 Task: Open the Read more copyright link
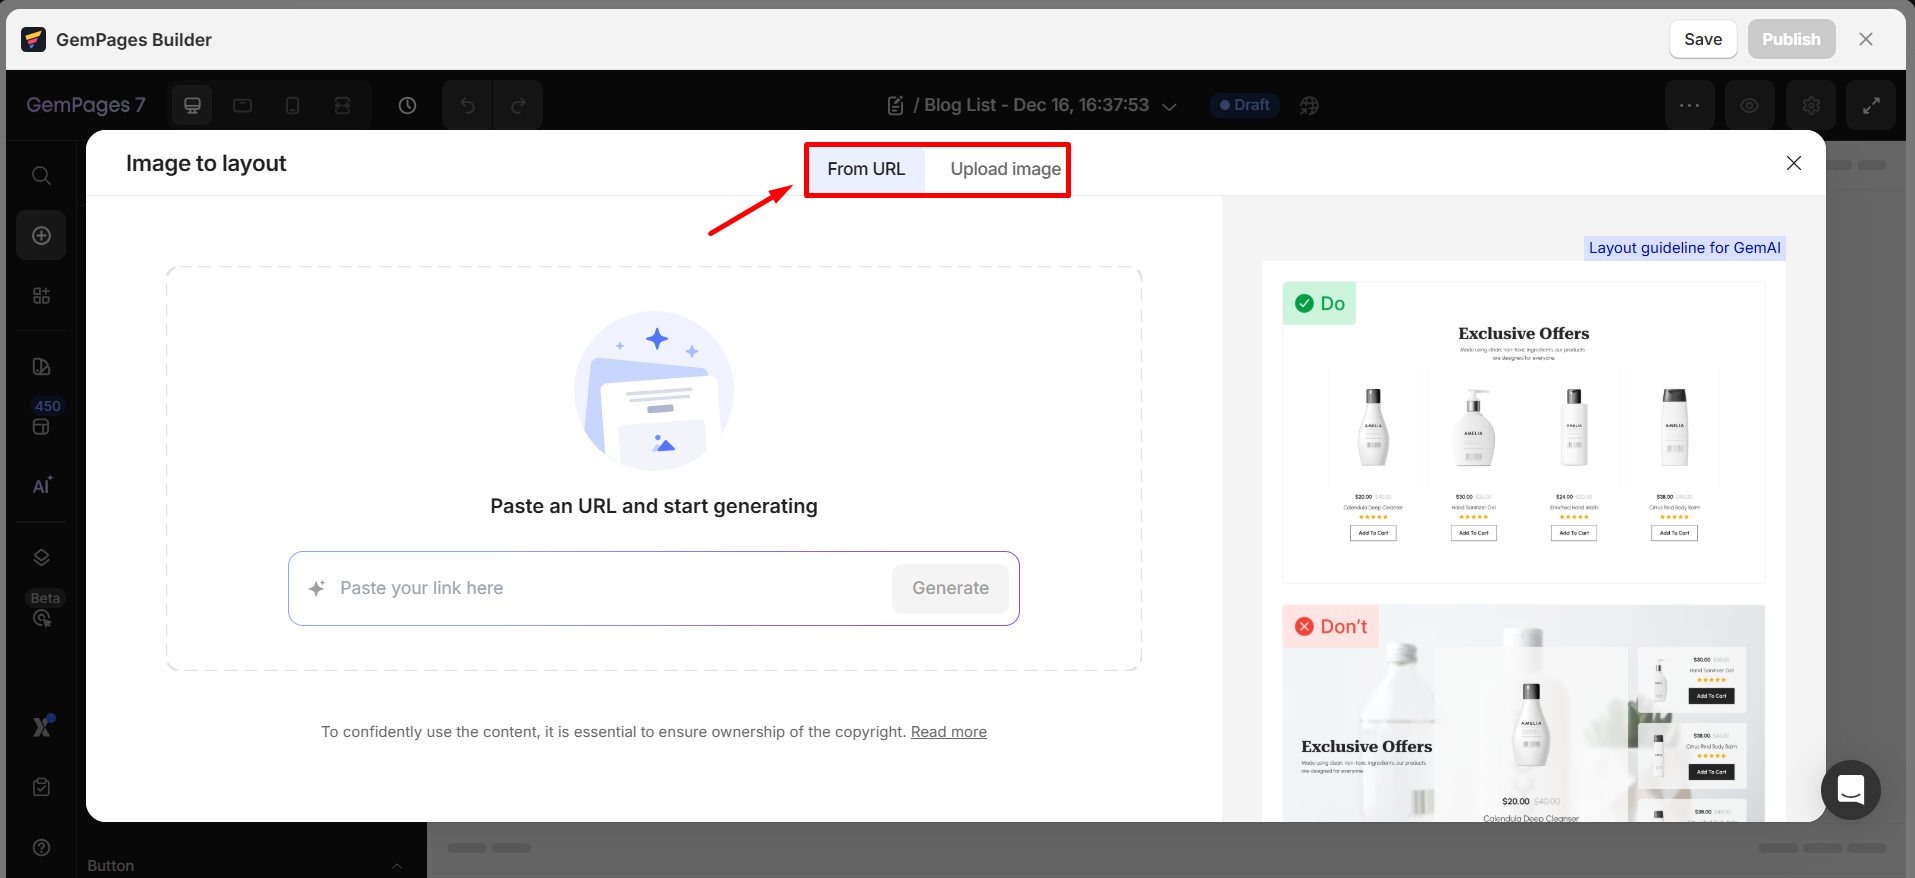pyautogui.click(x=949, y=732)
